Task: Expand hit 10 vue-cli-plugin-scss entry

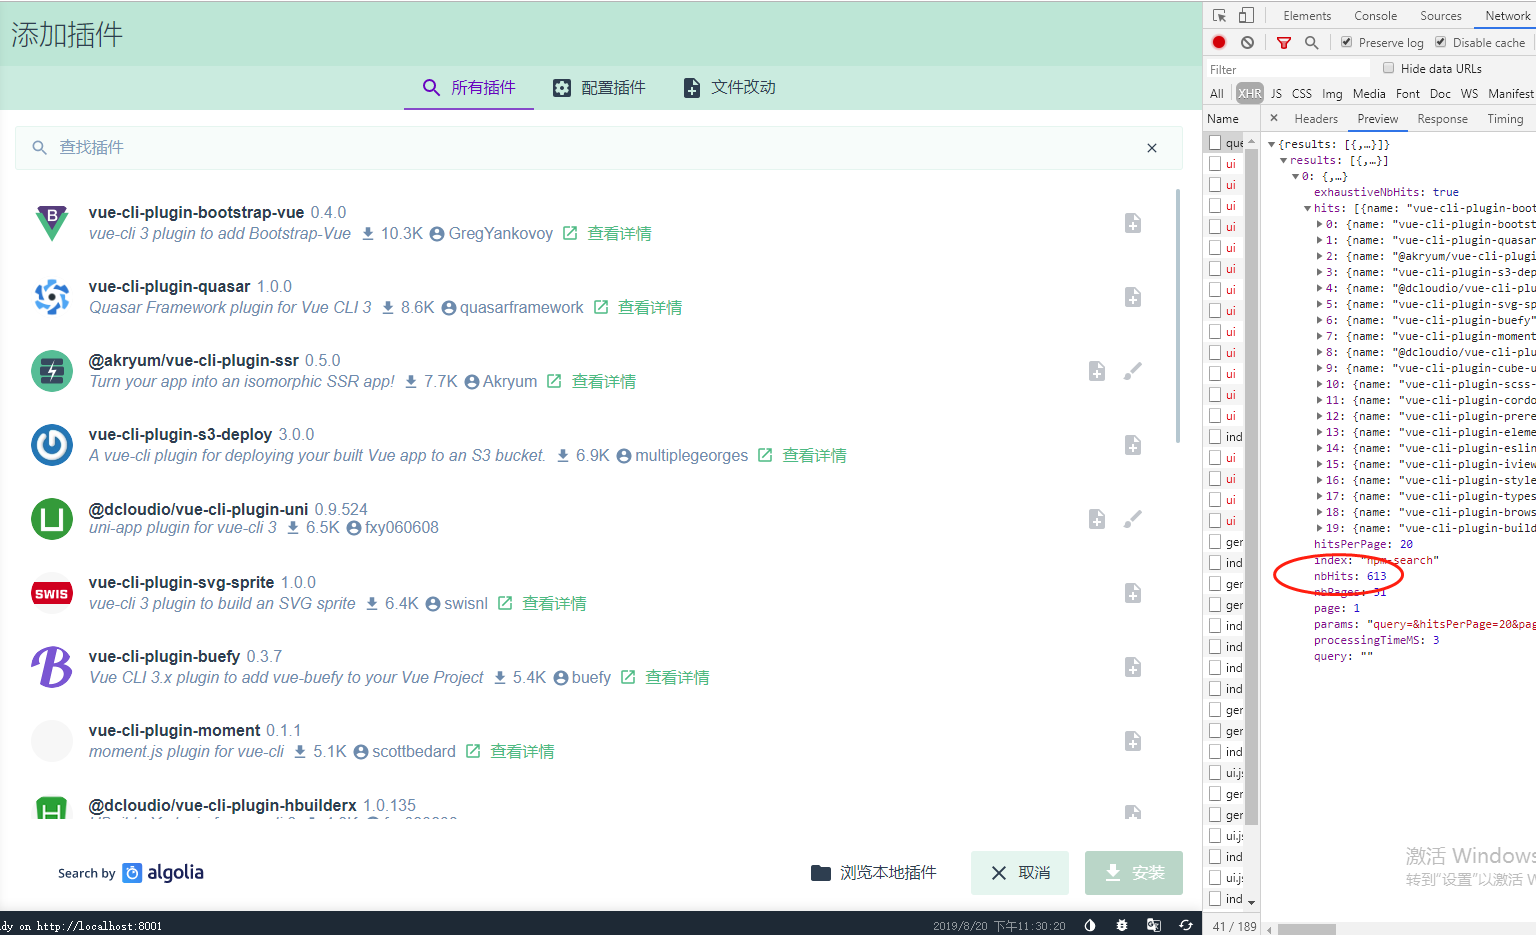Action: coord(1320,384)
